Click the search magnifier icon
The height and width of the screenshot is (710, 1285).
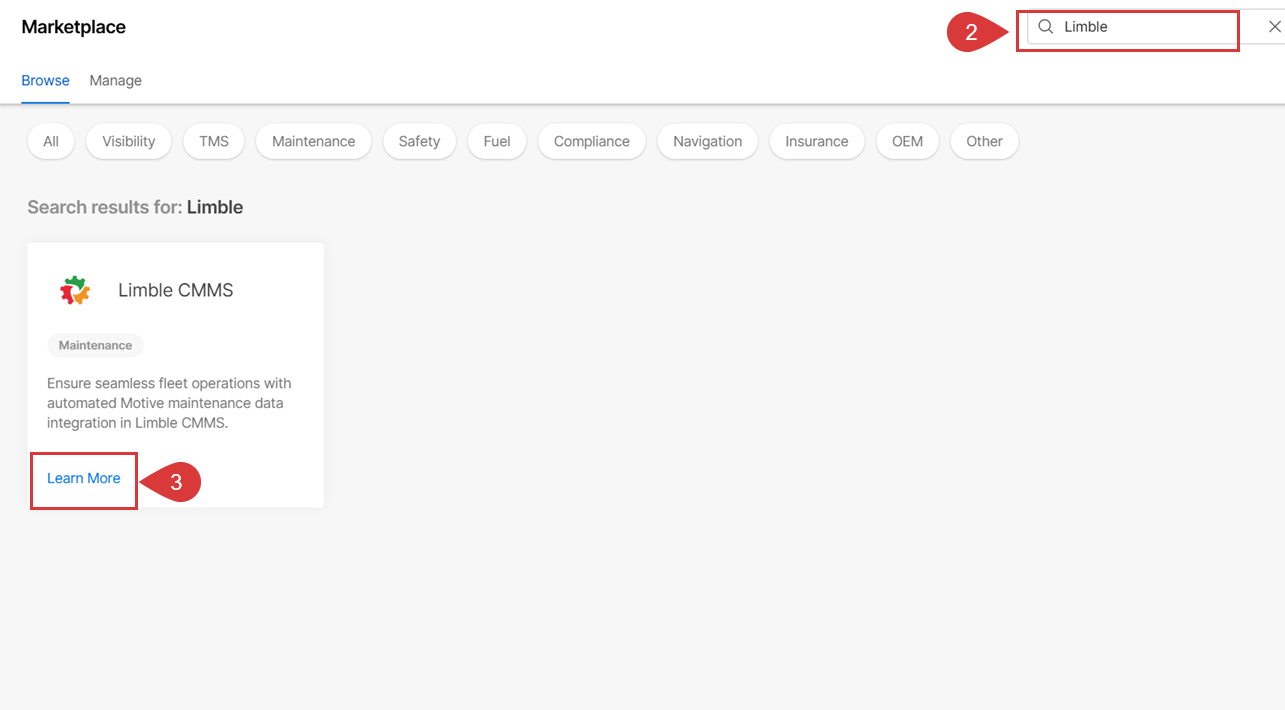(x=1045, y=27)
